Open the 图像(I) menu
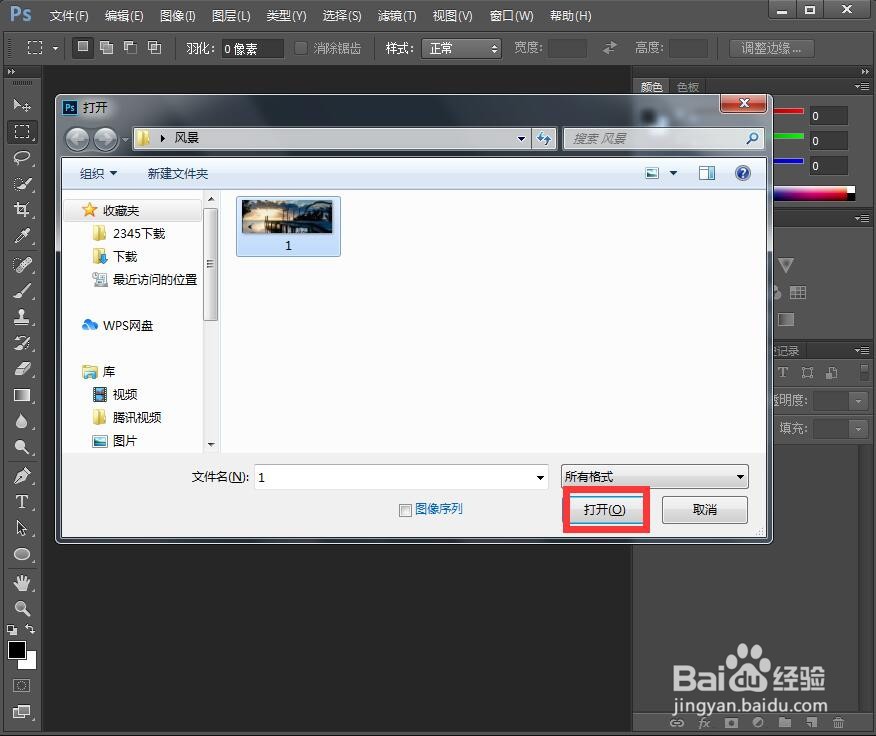876x736 pixels. [x=178, y=16]
